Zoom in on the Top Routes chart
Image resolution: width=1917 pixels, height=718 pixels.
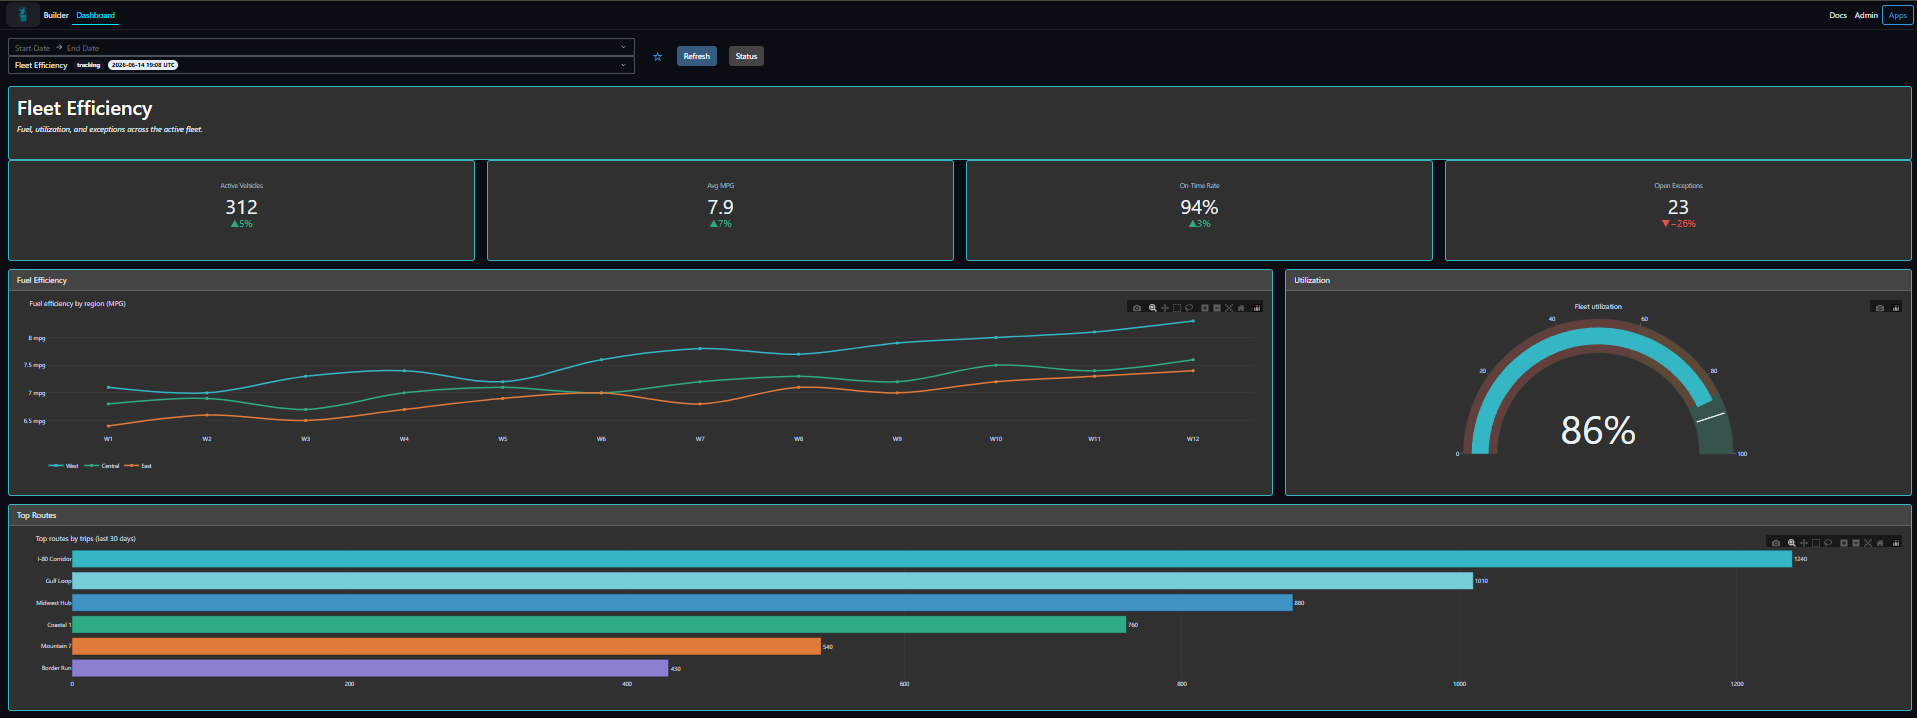click(1844, 543)
